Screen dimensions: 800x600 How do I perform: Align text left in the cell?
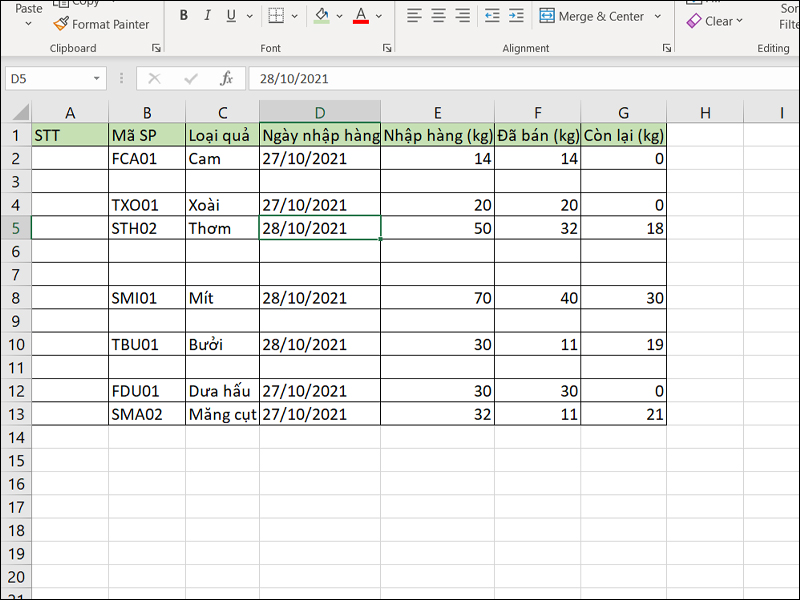coord(413,16)
